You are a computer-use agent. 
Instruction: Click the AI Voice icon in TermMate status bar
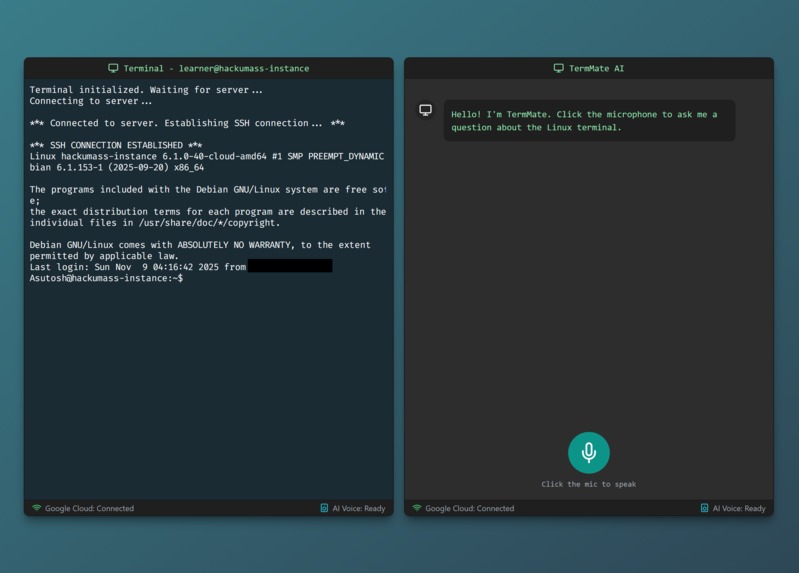(704, 508)
